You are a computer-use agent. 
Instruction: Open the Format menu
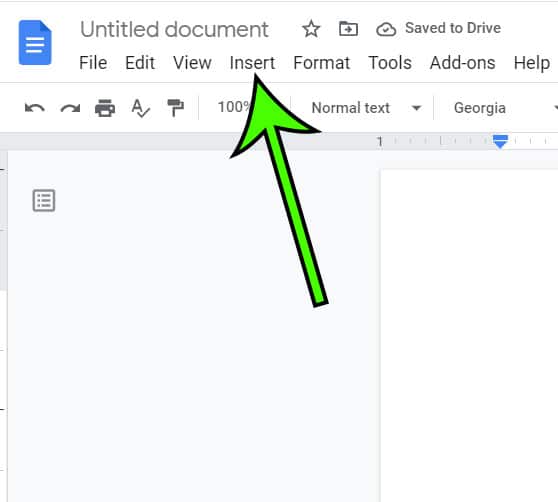321,63
